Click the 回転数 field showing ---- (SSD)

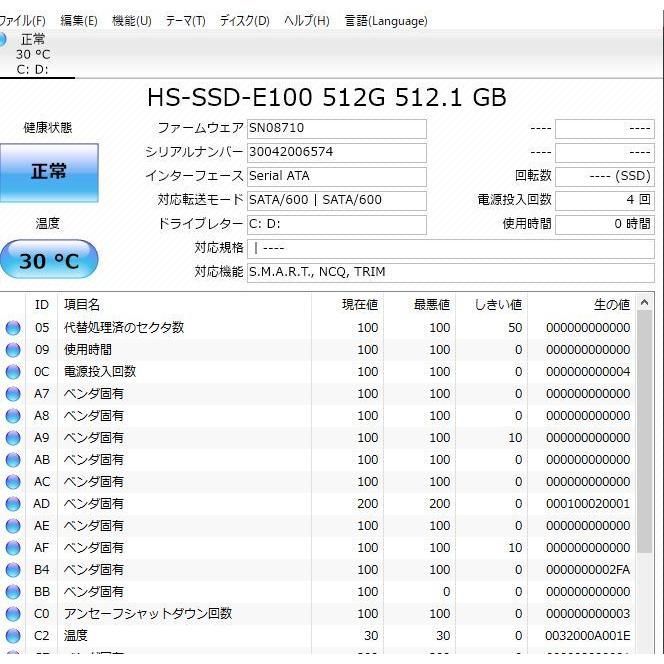605,176
